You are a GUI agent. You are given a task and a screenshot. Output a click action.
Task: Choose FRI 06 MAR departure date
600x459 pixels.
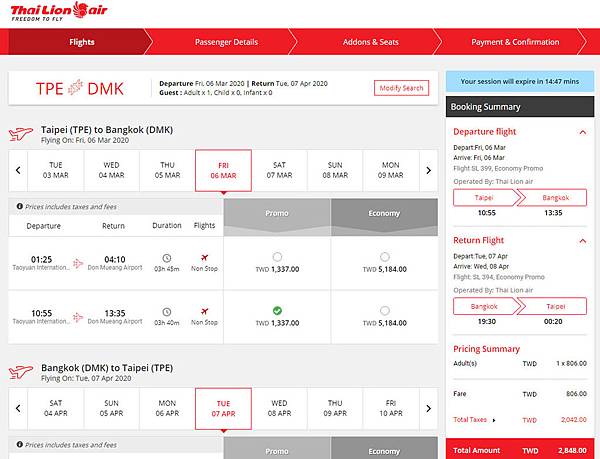coord(223,170)
